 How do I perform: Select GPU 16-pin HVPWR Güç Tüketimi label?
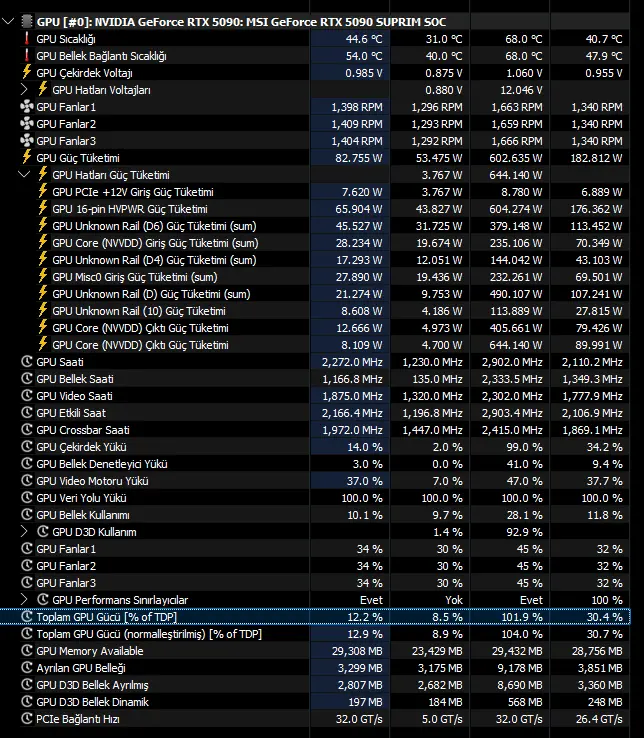(x=130, y=209)
